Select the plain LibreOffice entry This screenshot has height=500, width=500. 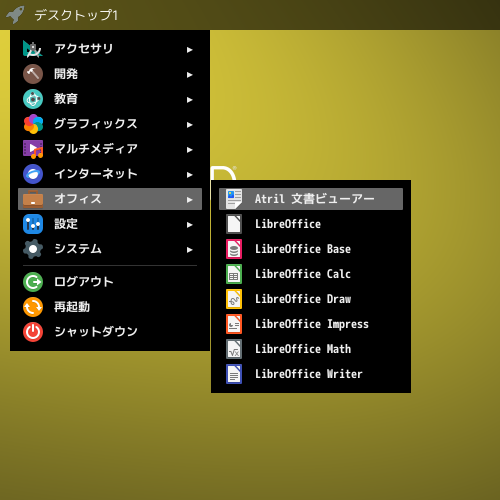pyautogui.click(x=311, y=224)
